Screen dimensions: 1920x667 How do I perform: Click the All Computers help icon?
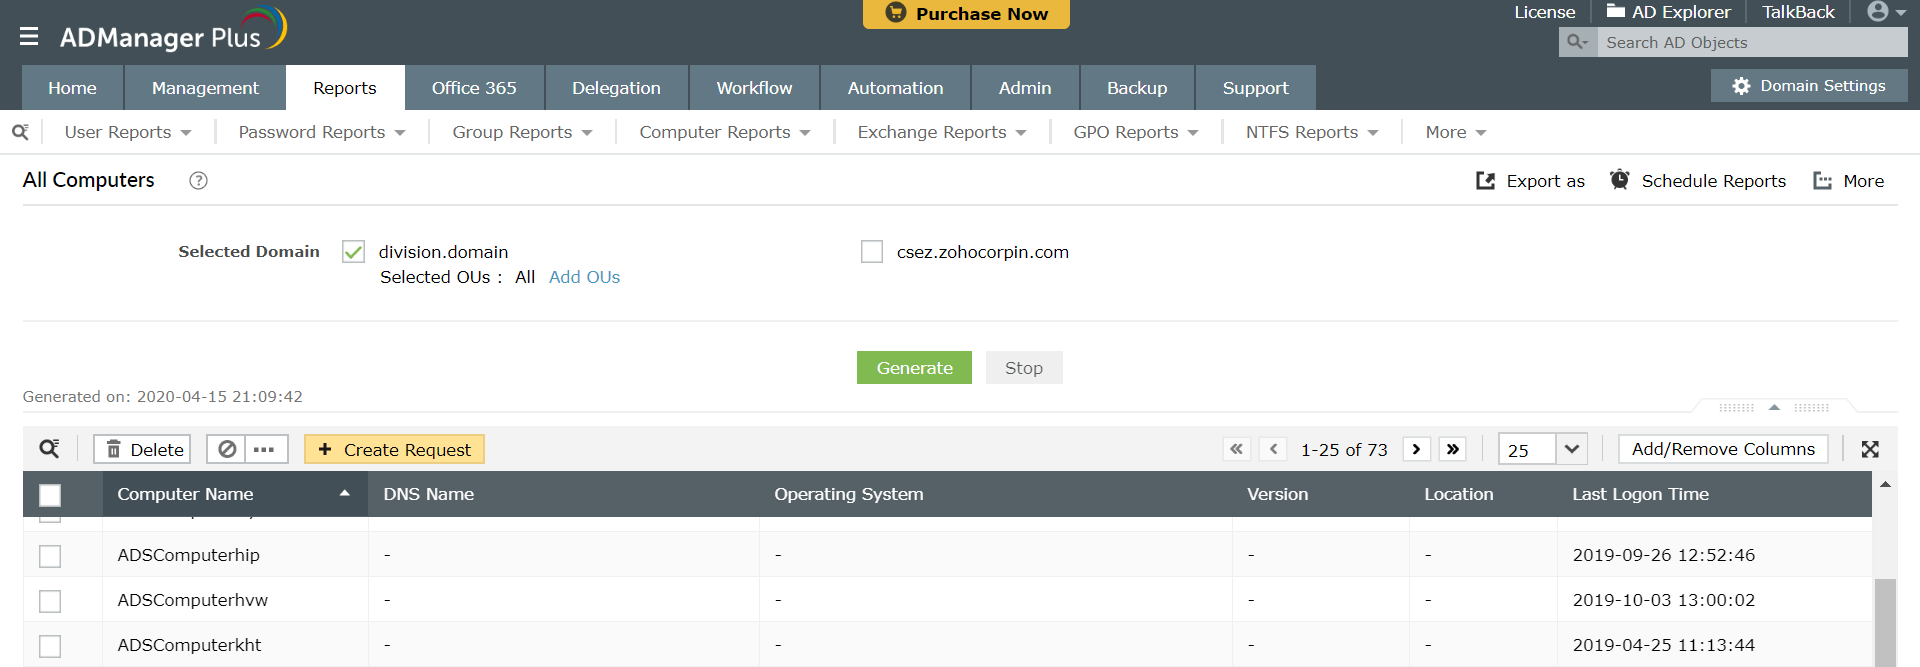[198, 181]
